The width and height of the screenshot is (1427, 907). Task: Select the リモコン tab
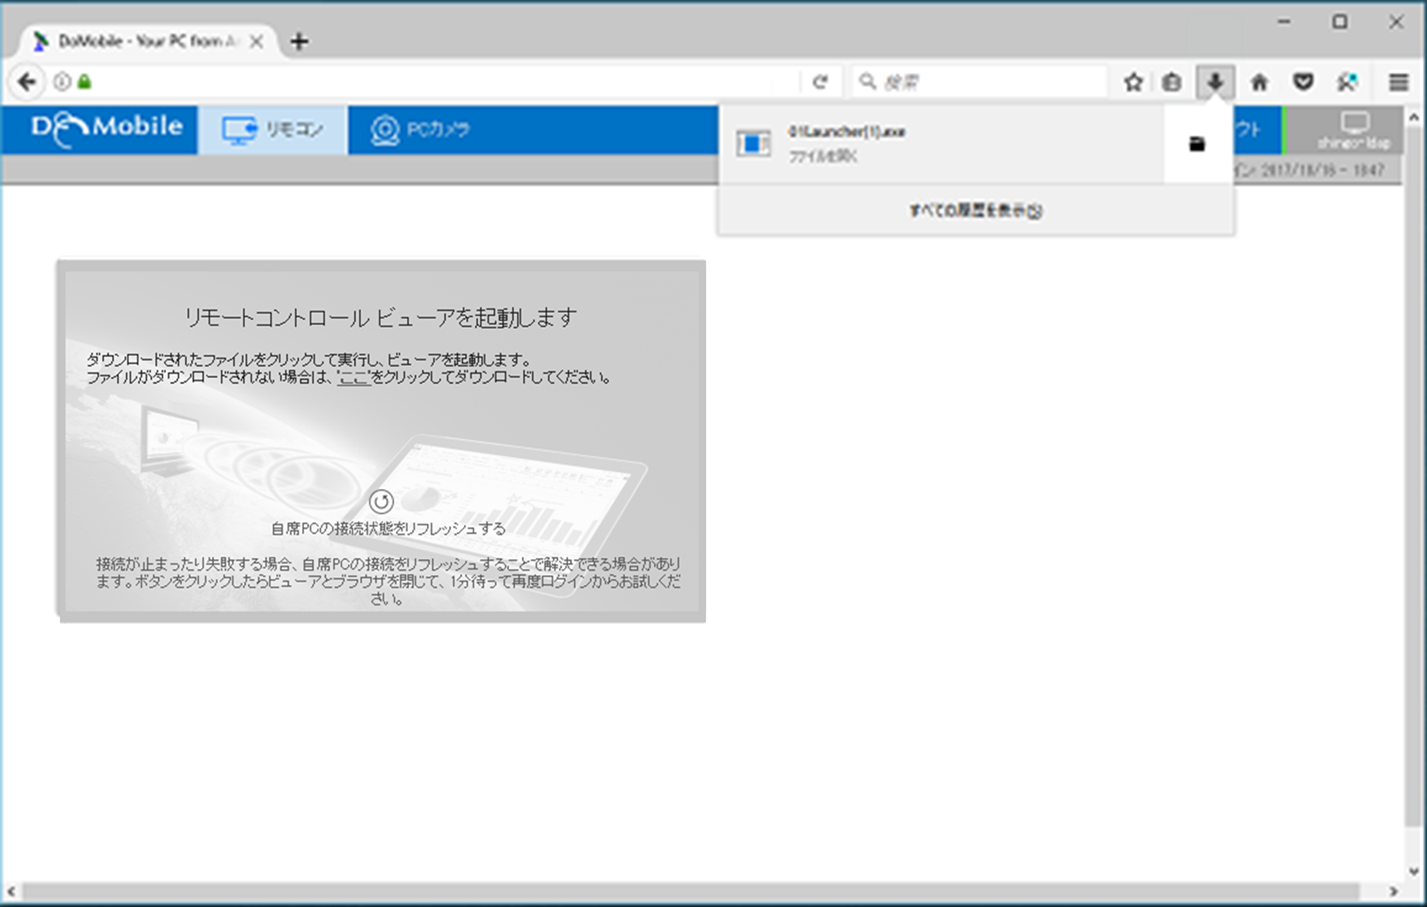(272, 129)
